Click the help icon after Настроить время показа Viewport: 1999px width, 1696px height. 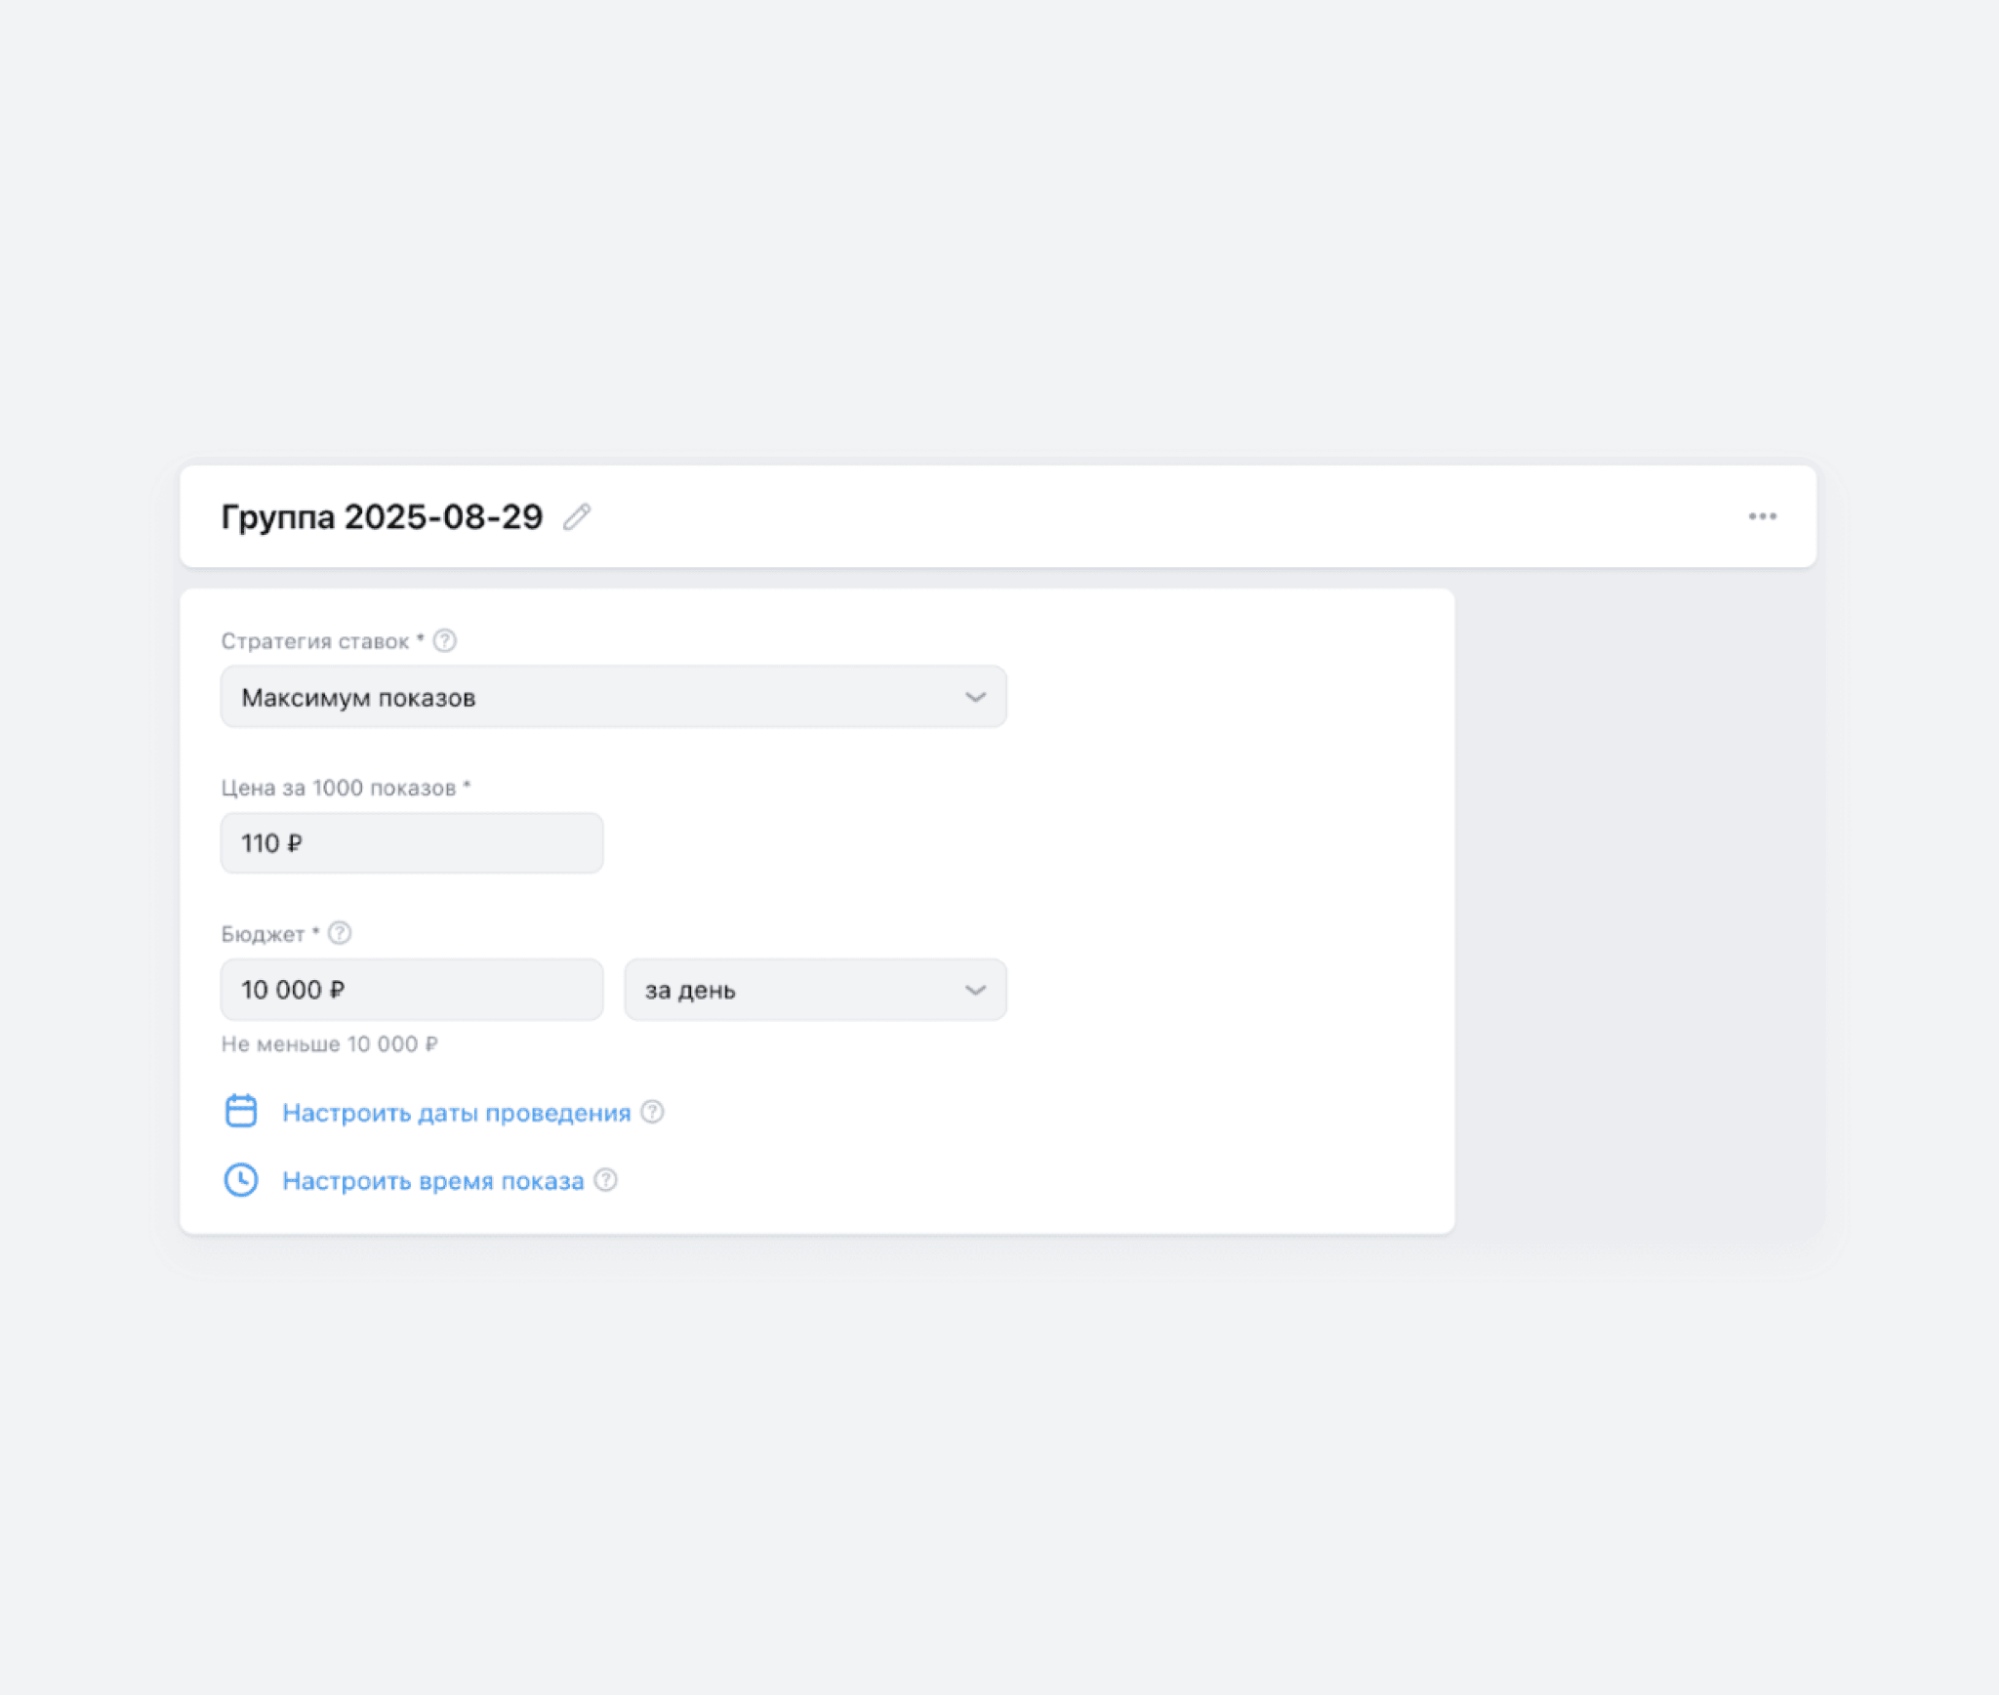[x=606, y=1180]
